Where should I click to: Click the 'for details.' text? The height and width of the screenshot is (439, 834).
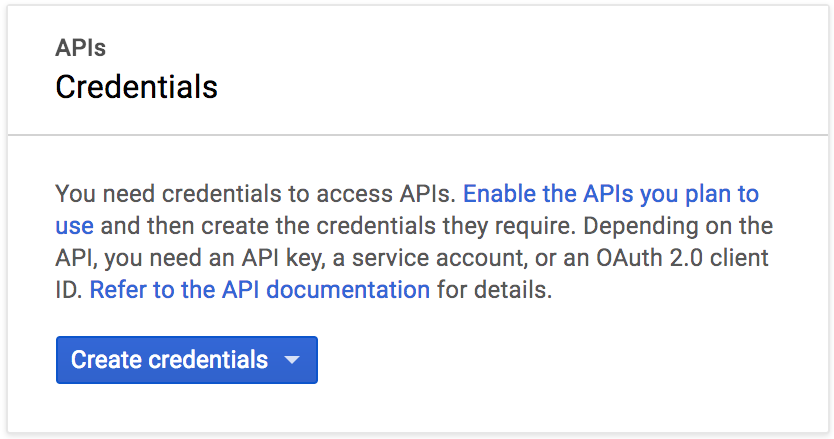point(495,290)
